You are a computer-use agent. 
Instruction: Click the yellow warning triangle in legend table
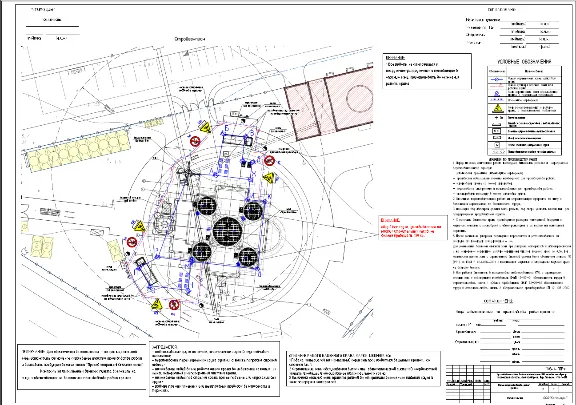497,108
